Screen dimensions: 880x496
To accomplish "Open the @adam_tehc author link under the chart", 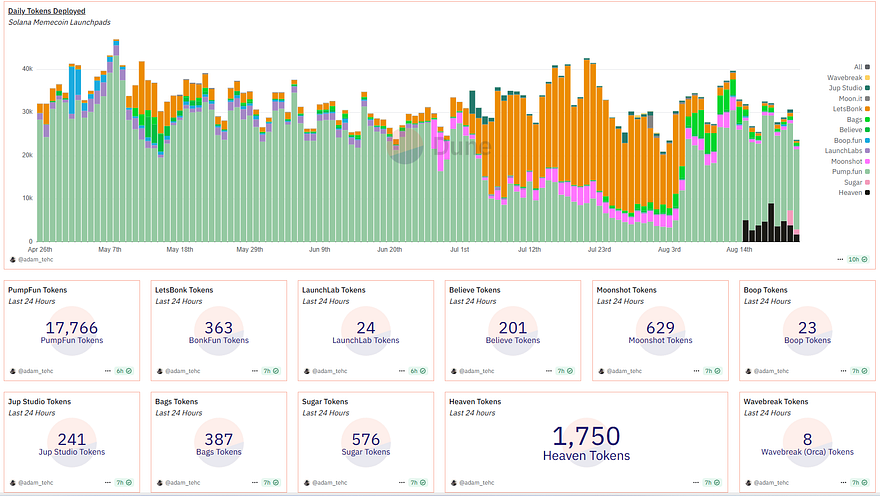I will coord(35,259).
